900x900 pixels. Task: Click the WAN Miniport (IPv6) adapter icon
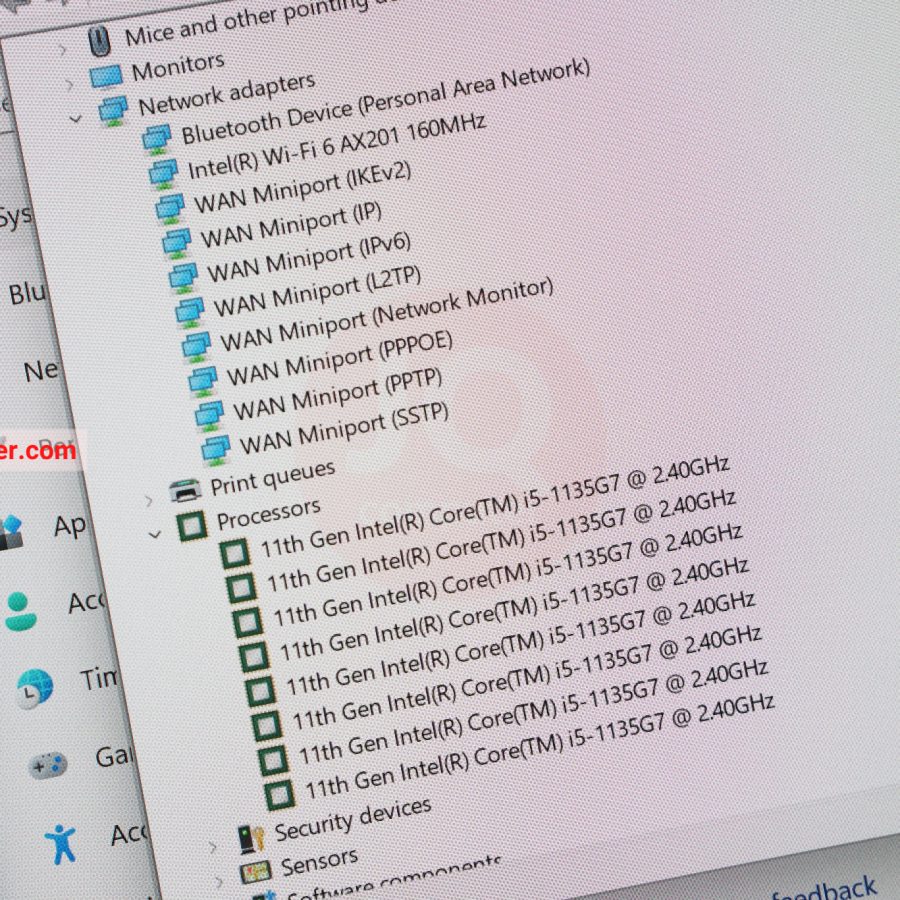(x=183, y=277)
